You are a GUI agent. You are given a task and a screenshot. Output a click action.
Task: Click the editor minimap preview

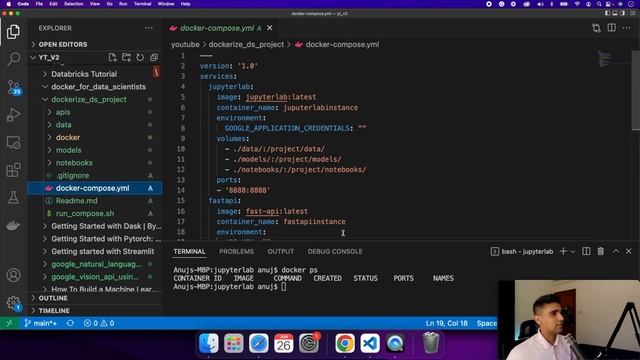(604, 59)
